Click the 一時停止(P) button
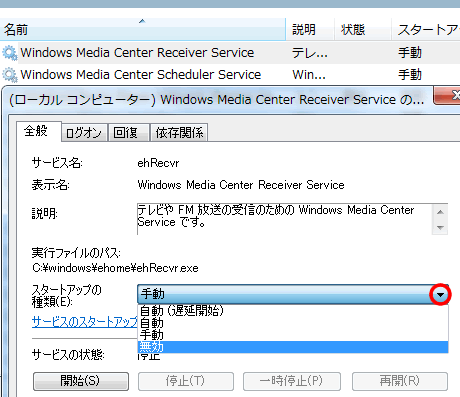 [x=292, y=381]
